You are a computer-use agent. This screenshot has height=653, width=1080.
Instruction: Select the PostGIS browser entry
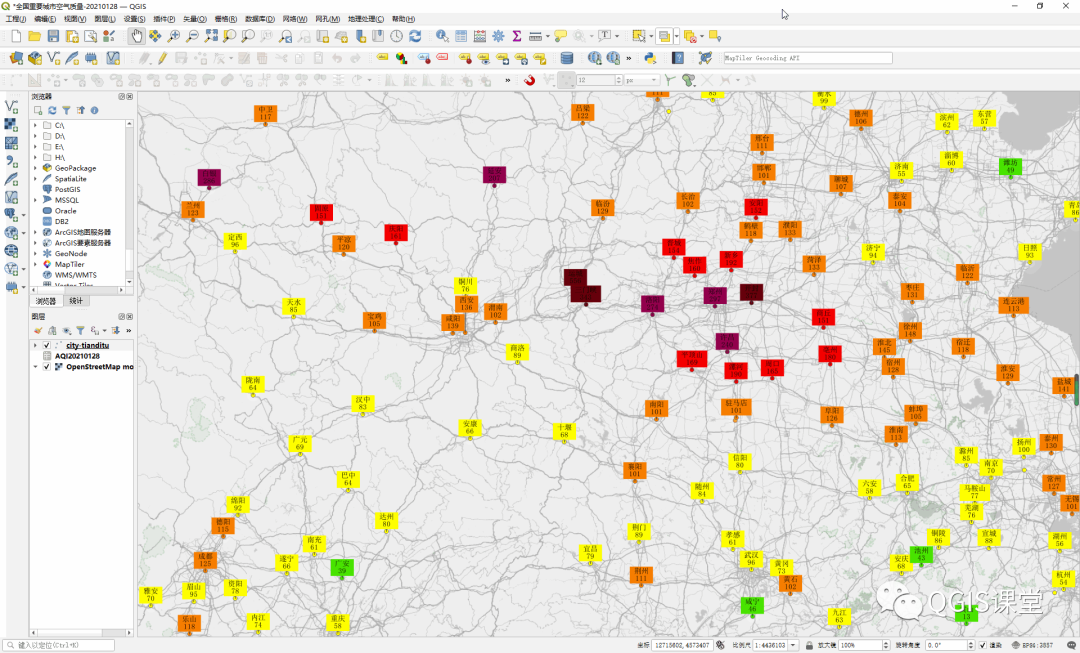pos(67,189)
